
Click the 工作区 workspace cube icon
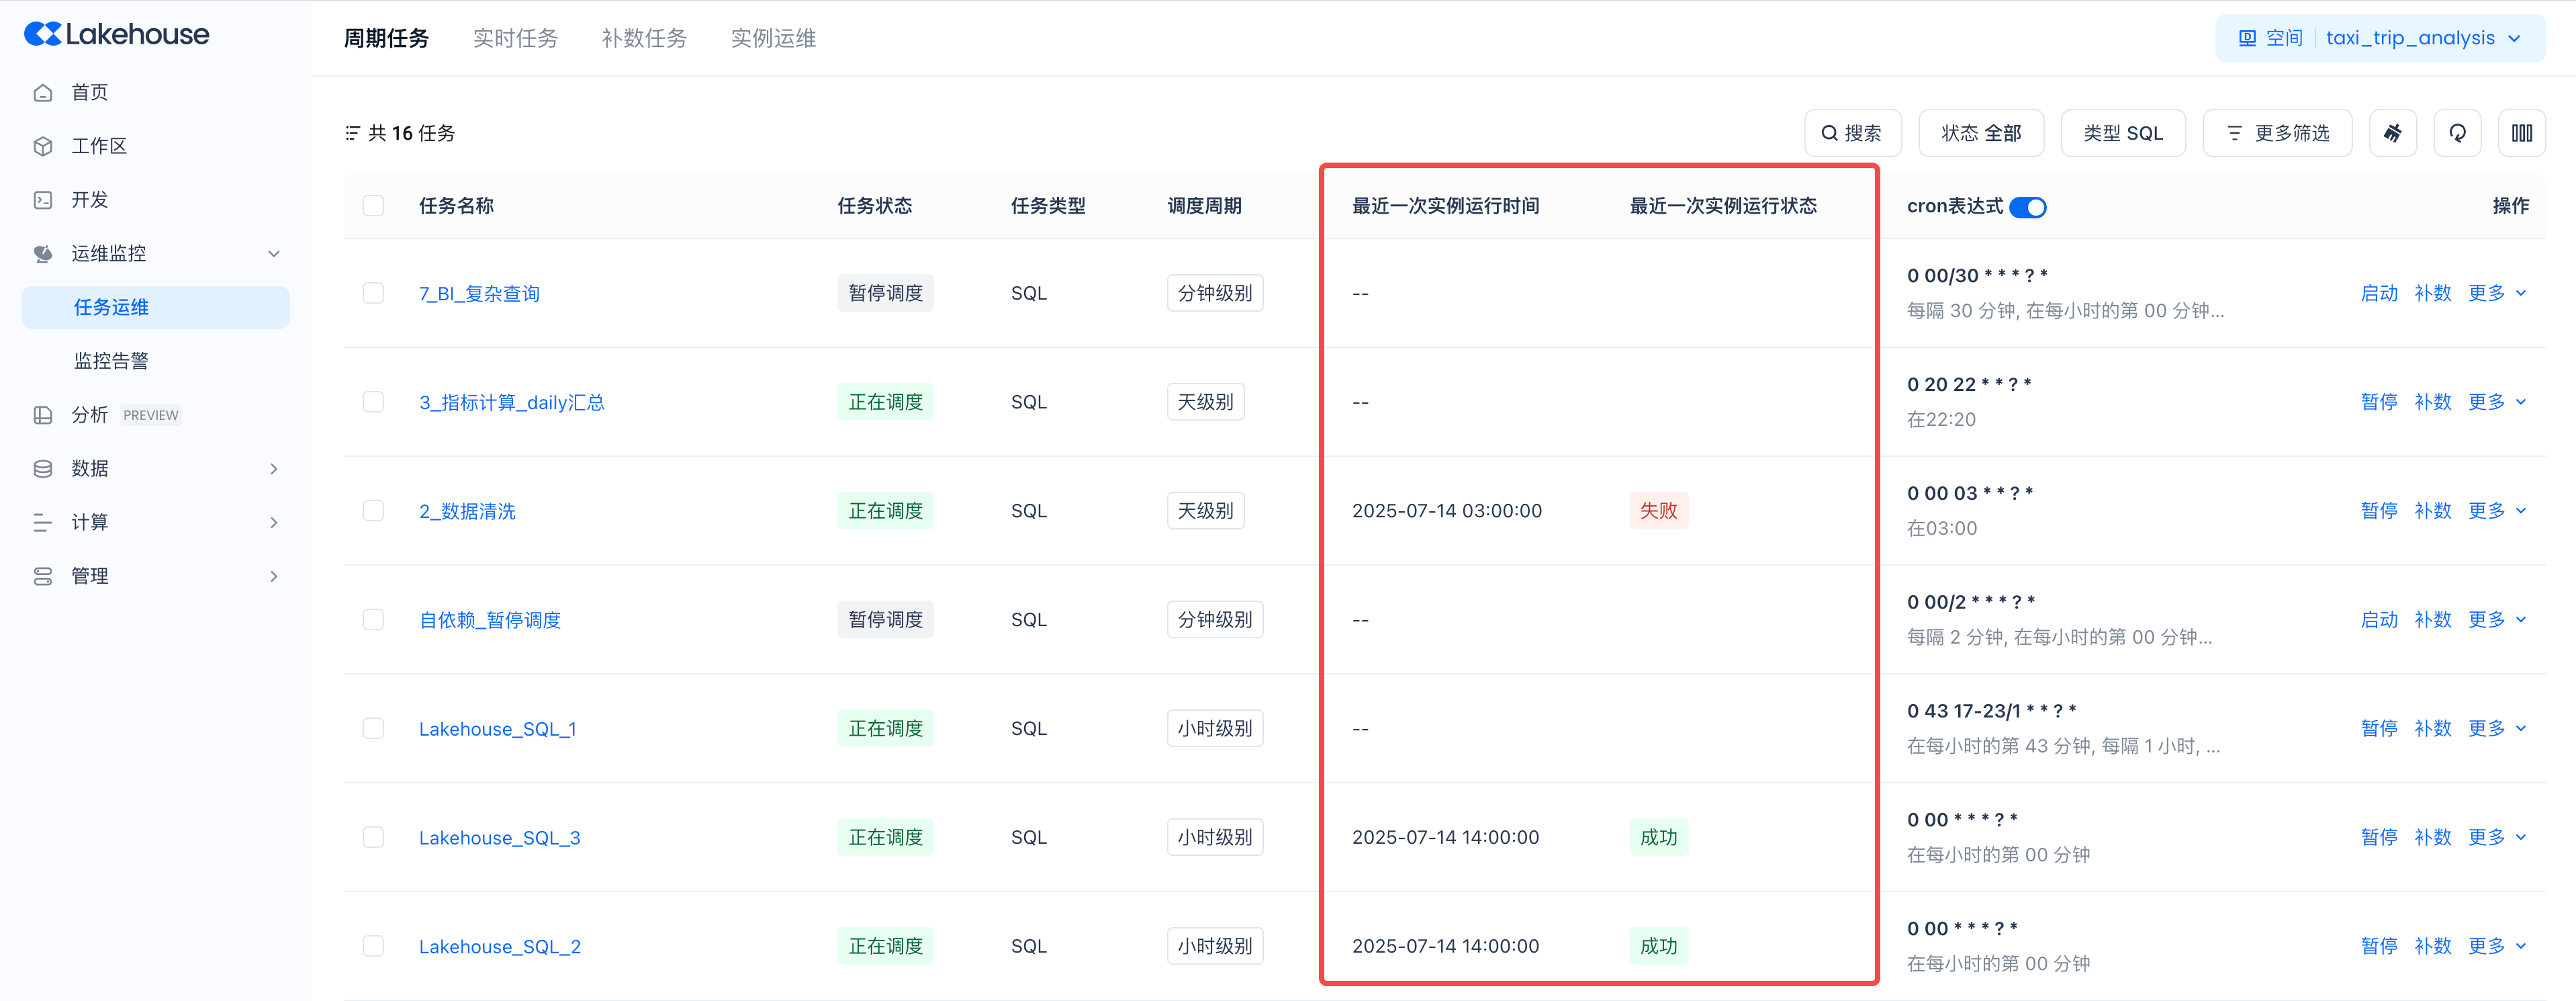pyautogui.click(x=43, y=146)
